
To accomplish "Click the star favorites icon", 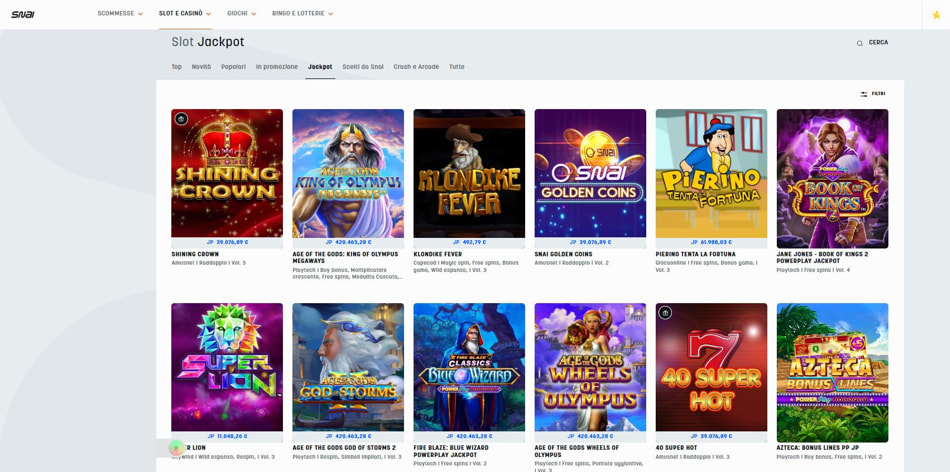I will coord(936,15).
